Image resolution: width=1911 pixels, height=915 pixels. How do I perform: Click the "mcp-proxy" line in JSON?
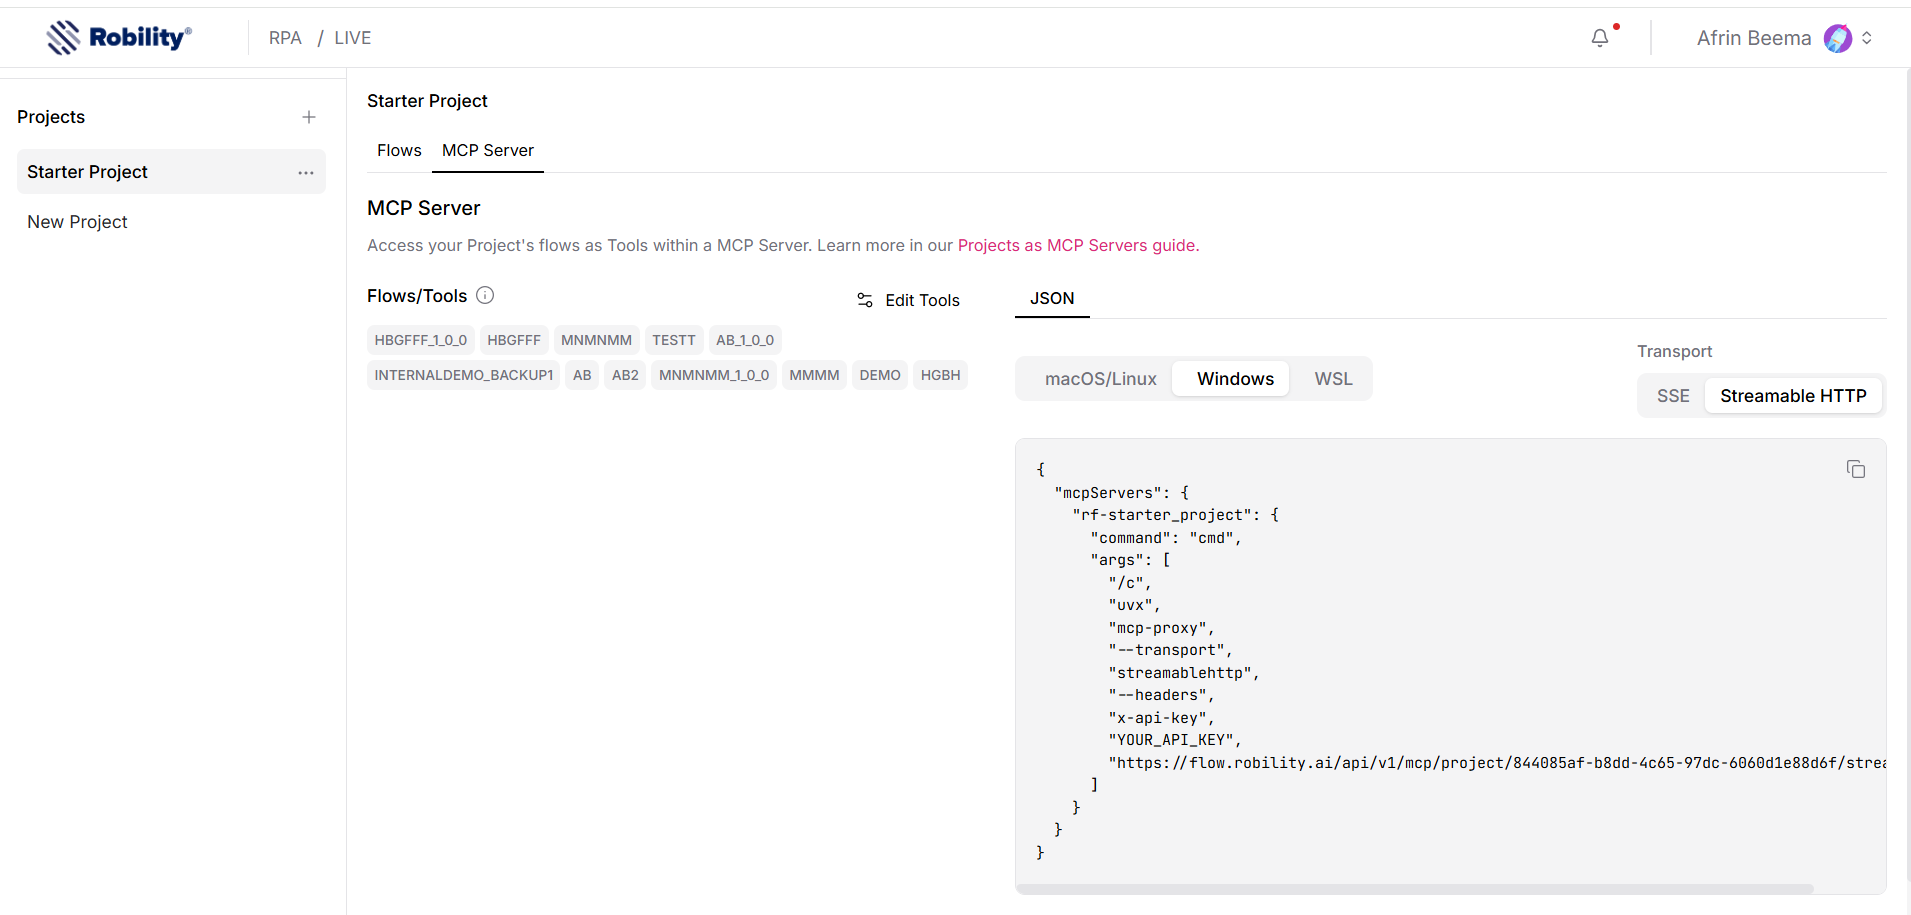tap(1161, 628)
